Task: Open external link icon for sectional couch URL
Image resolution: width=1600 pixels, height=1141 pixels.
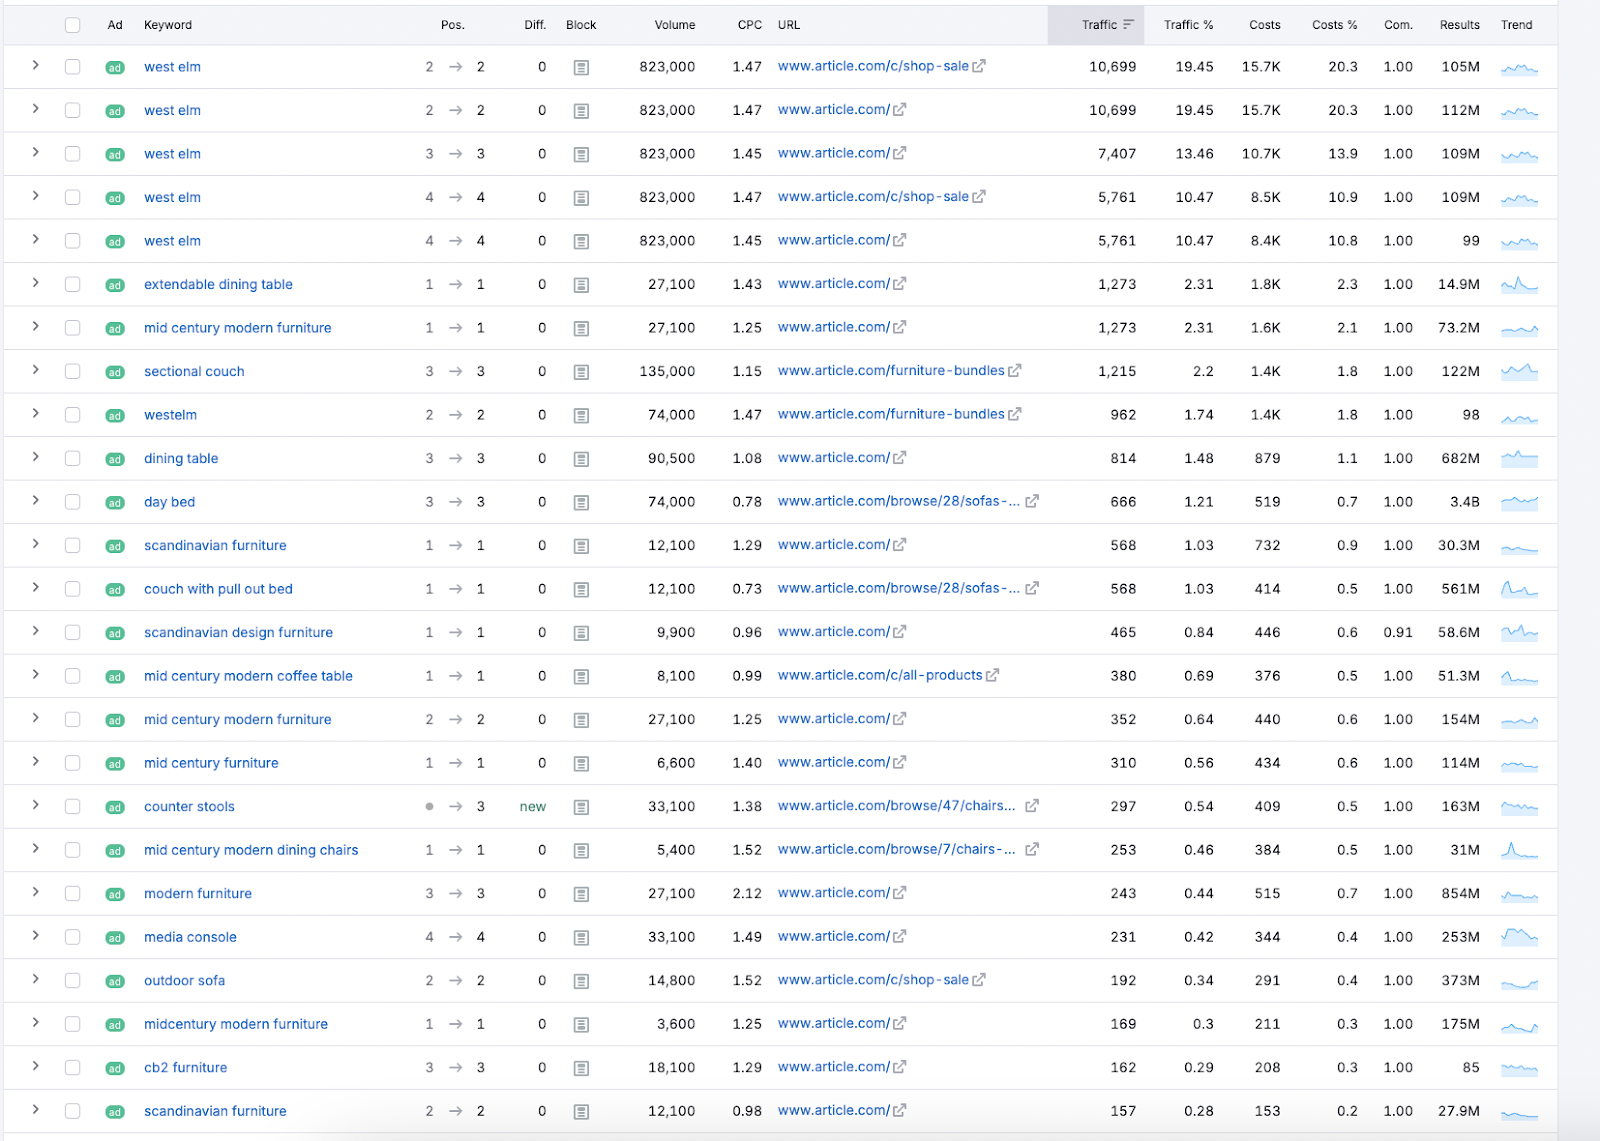Action: (1015, 371)
